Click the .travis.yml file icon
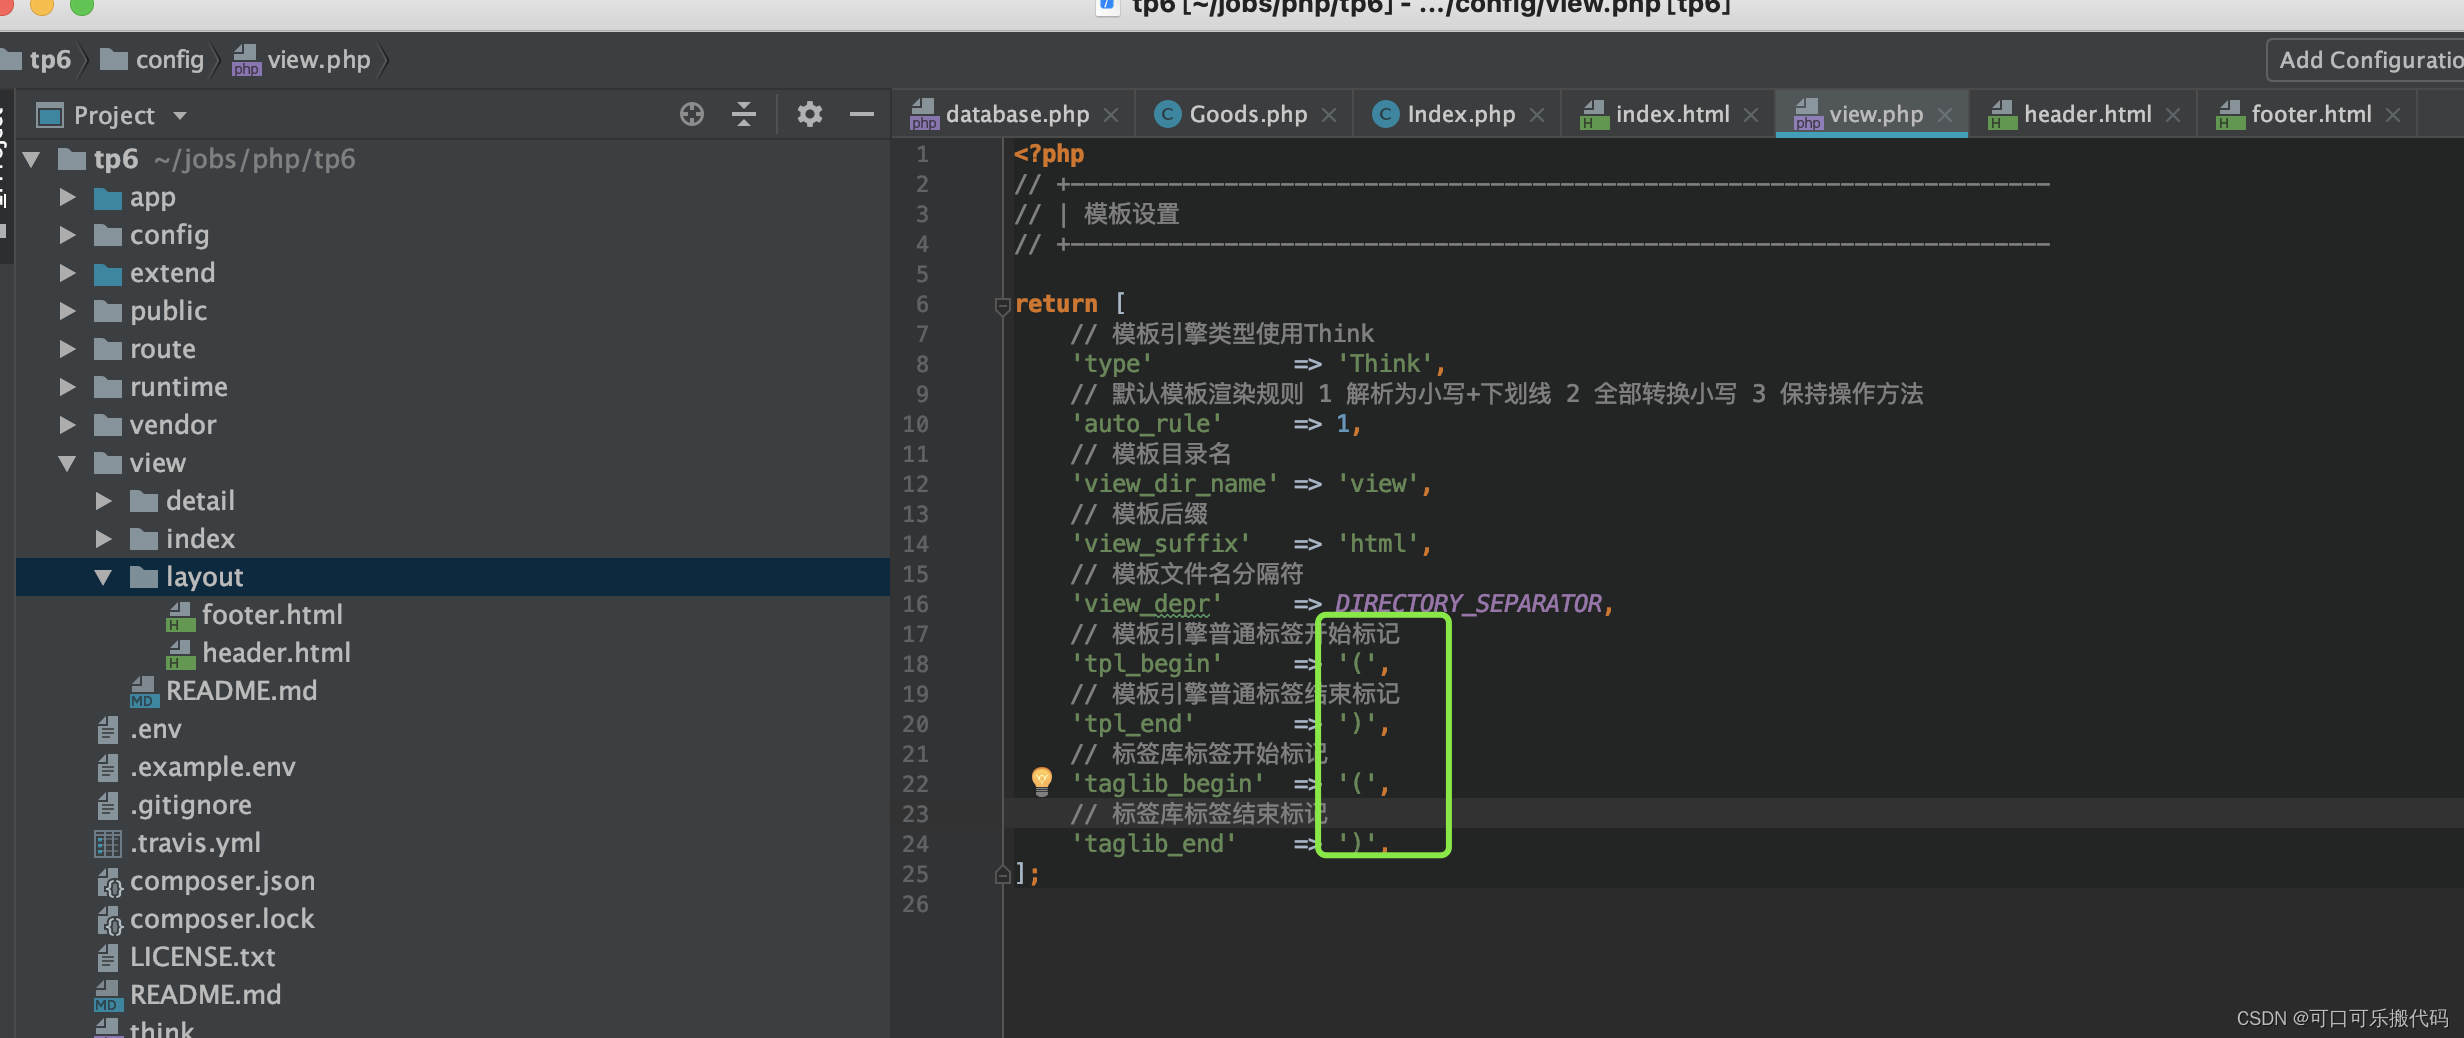This screenshot has height=1038, width=2464. [x=108, y=843]
